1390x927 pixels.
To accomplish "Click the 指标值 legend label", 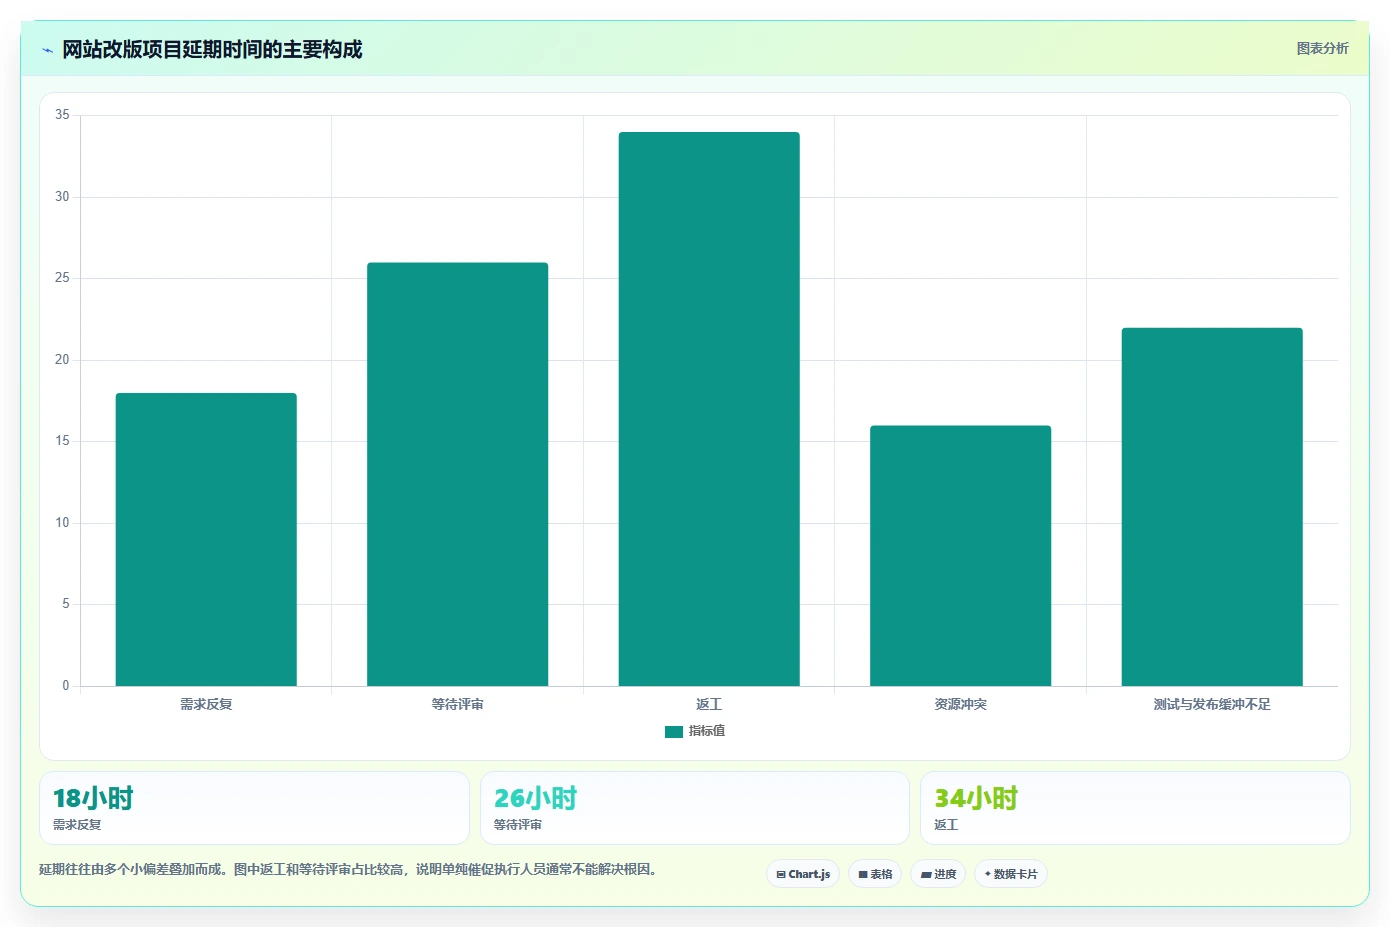I will point(707,731).
